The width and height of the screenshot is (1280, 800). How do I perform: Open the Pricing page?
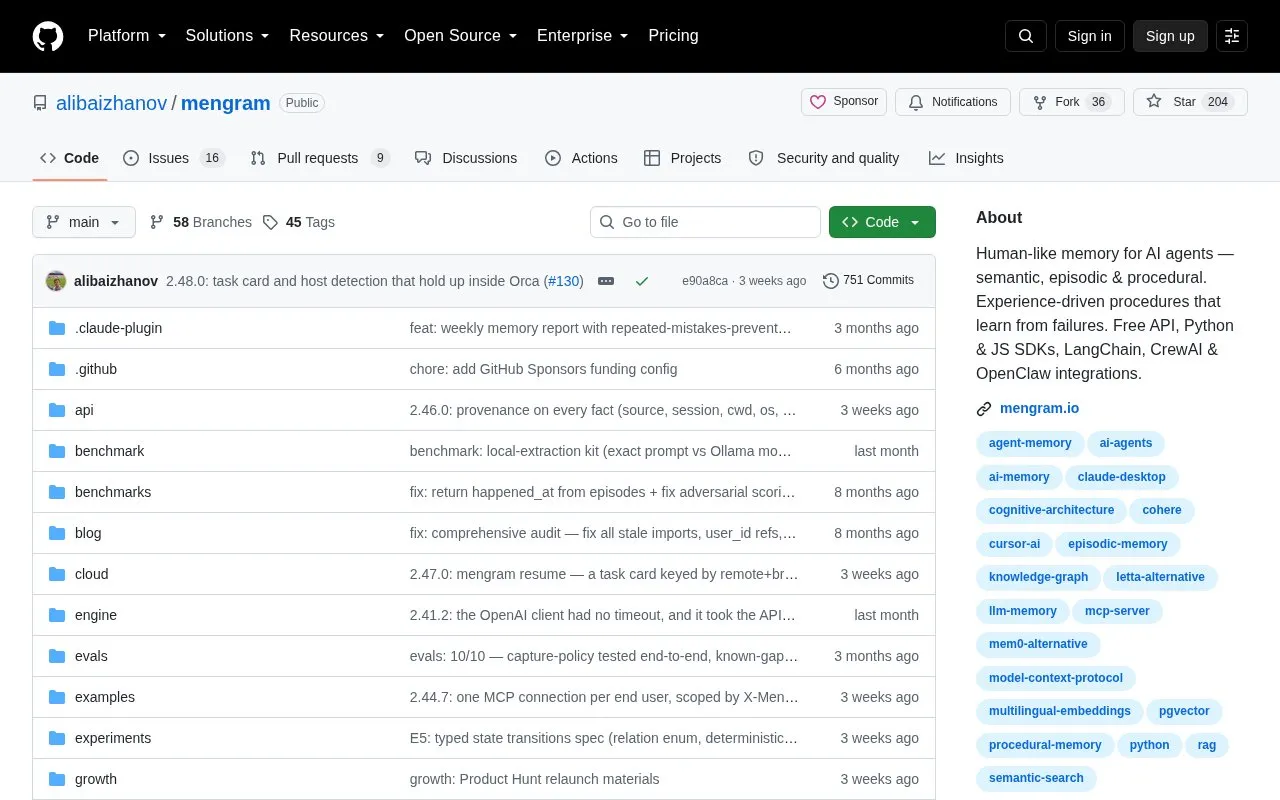coord(673,36)
